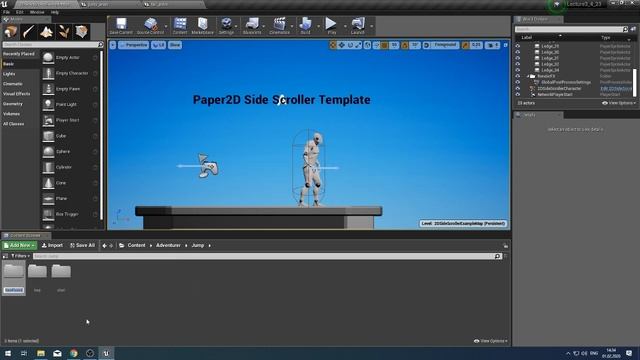Open Cinematics toolbar icon
The width and height of the screenshot is (640, 360).
(x=279, y=26)
